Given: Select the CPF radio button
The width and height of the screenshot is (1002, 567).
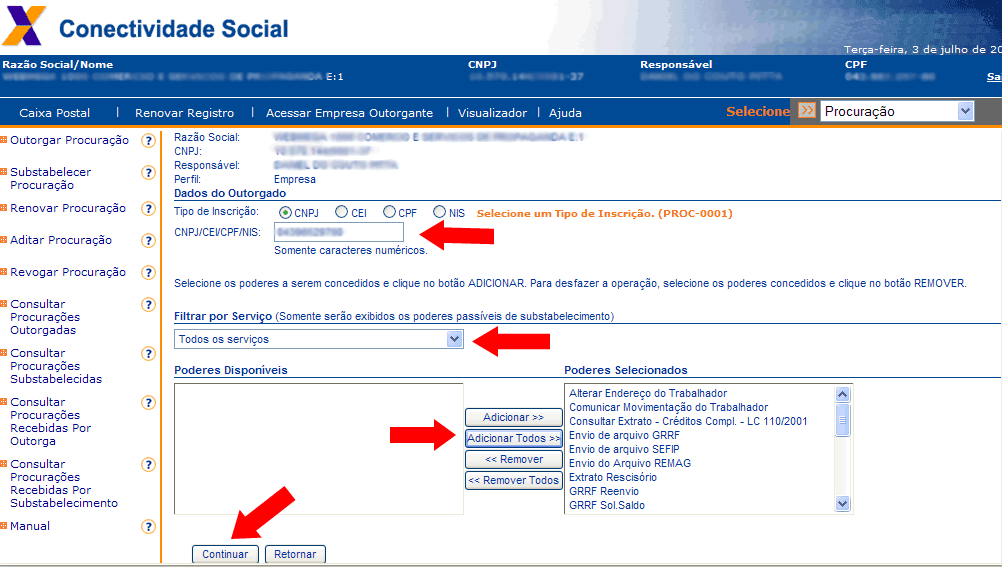Looking at the screenshot, I should (389, 212).
